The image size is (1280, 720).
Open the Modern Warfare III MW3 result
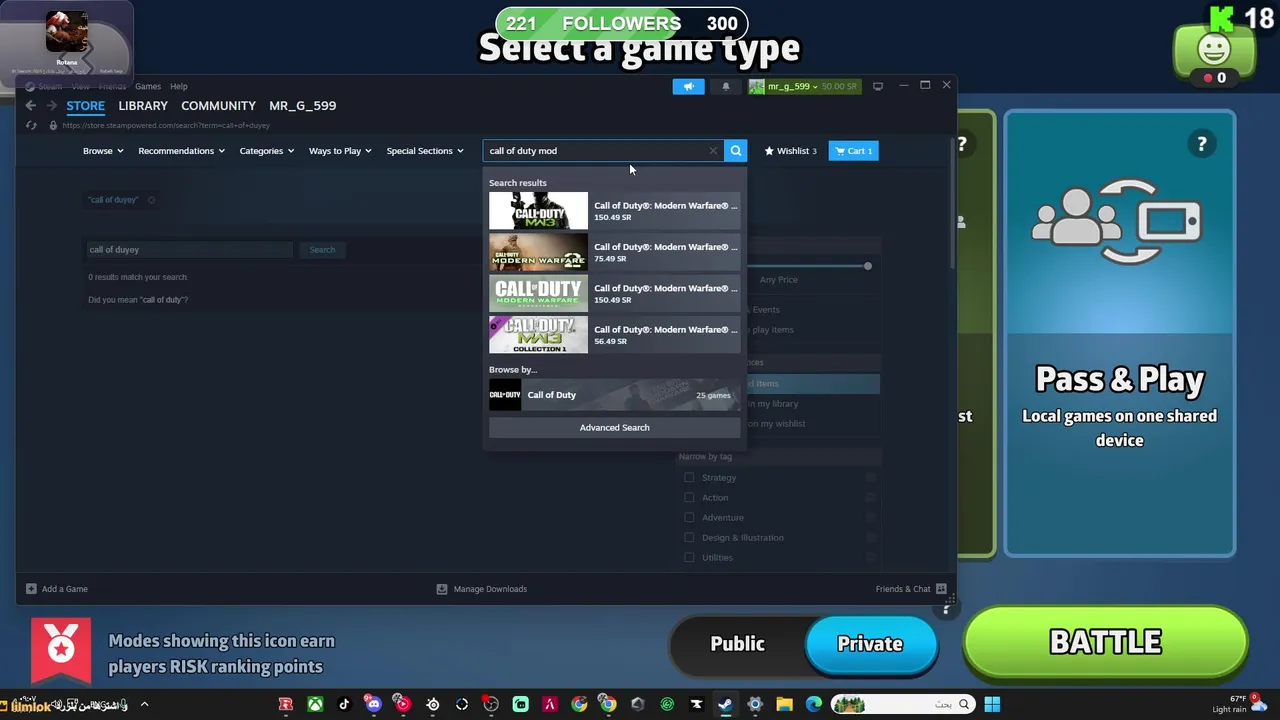(x=614, y=211)
